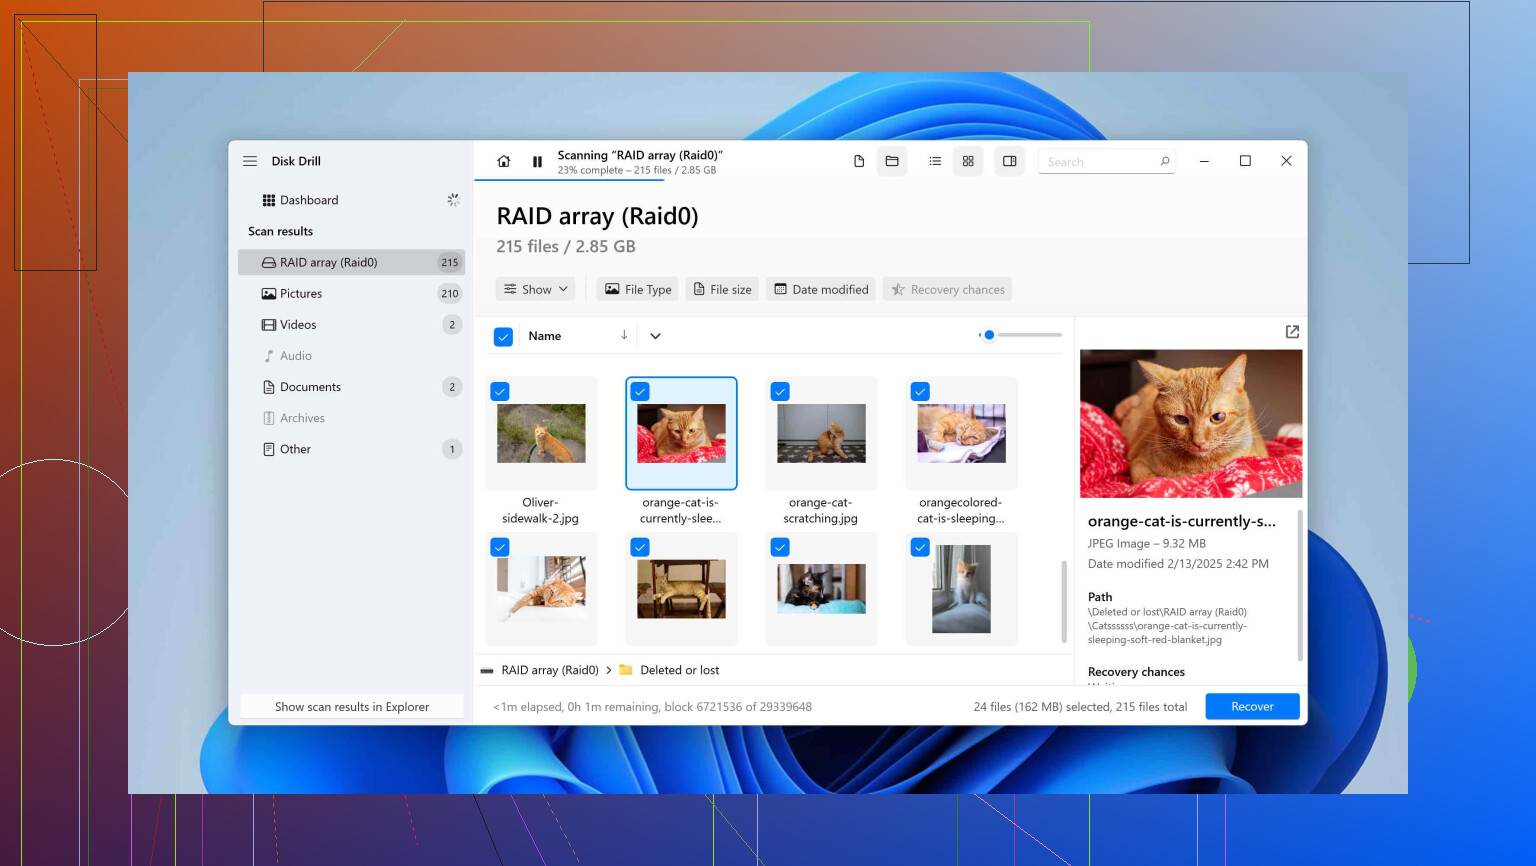Switch to grid thumbnail view
Image resolution: width=1536 pixels, height=866 pixels.
tap(968, 161)
